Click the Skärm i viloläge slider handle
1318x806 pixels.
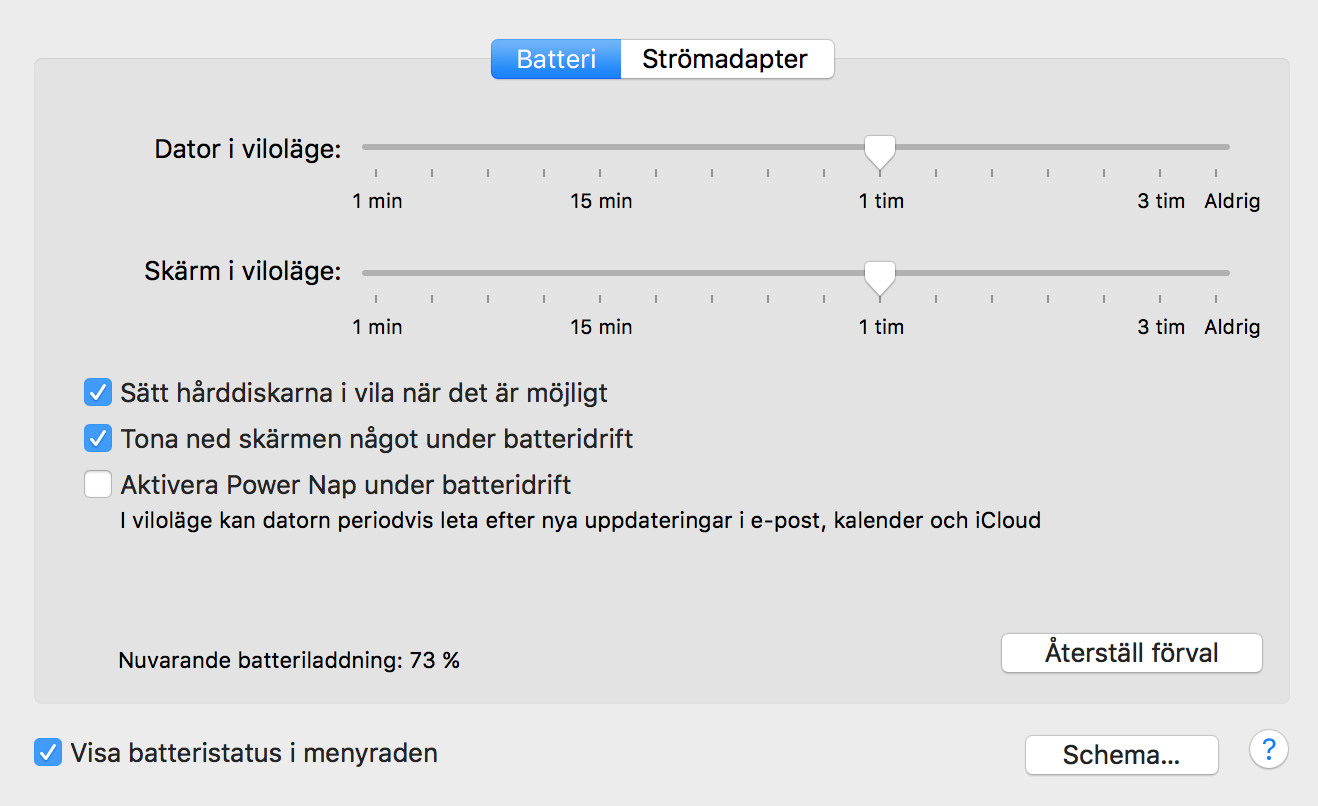click(880, 277)
